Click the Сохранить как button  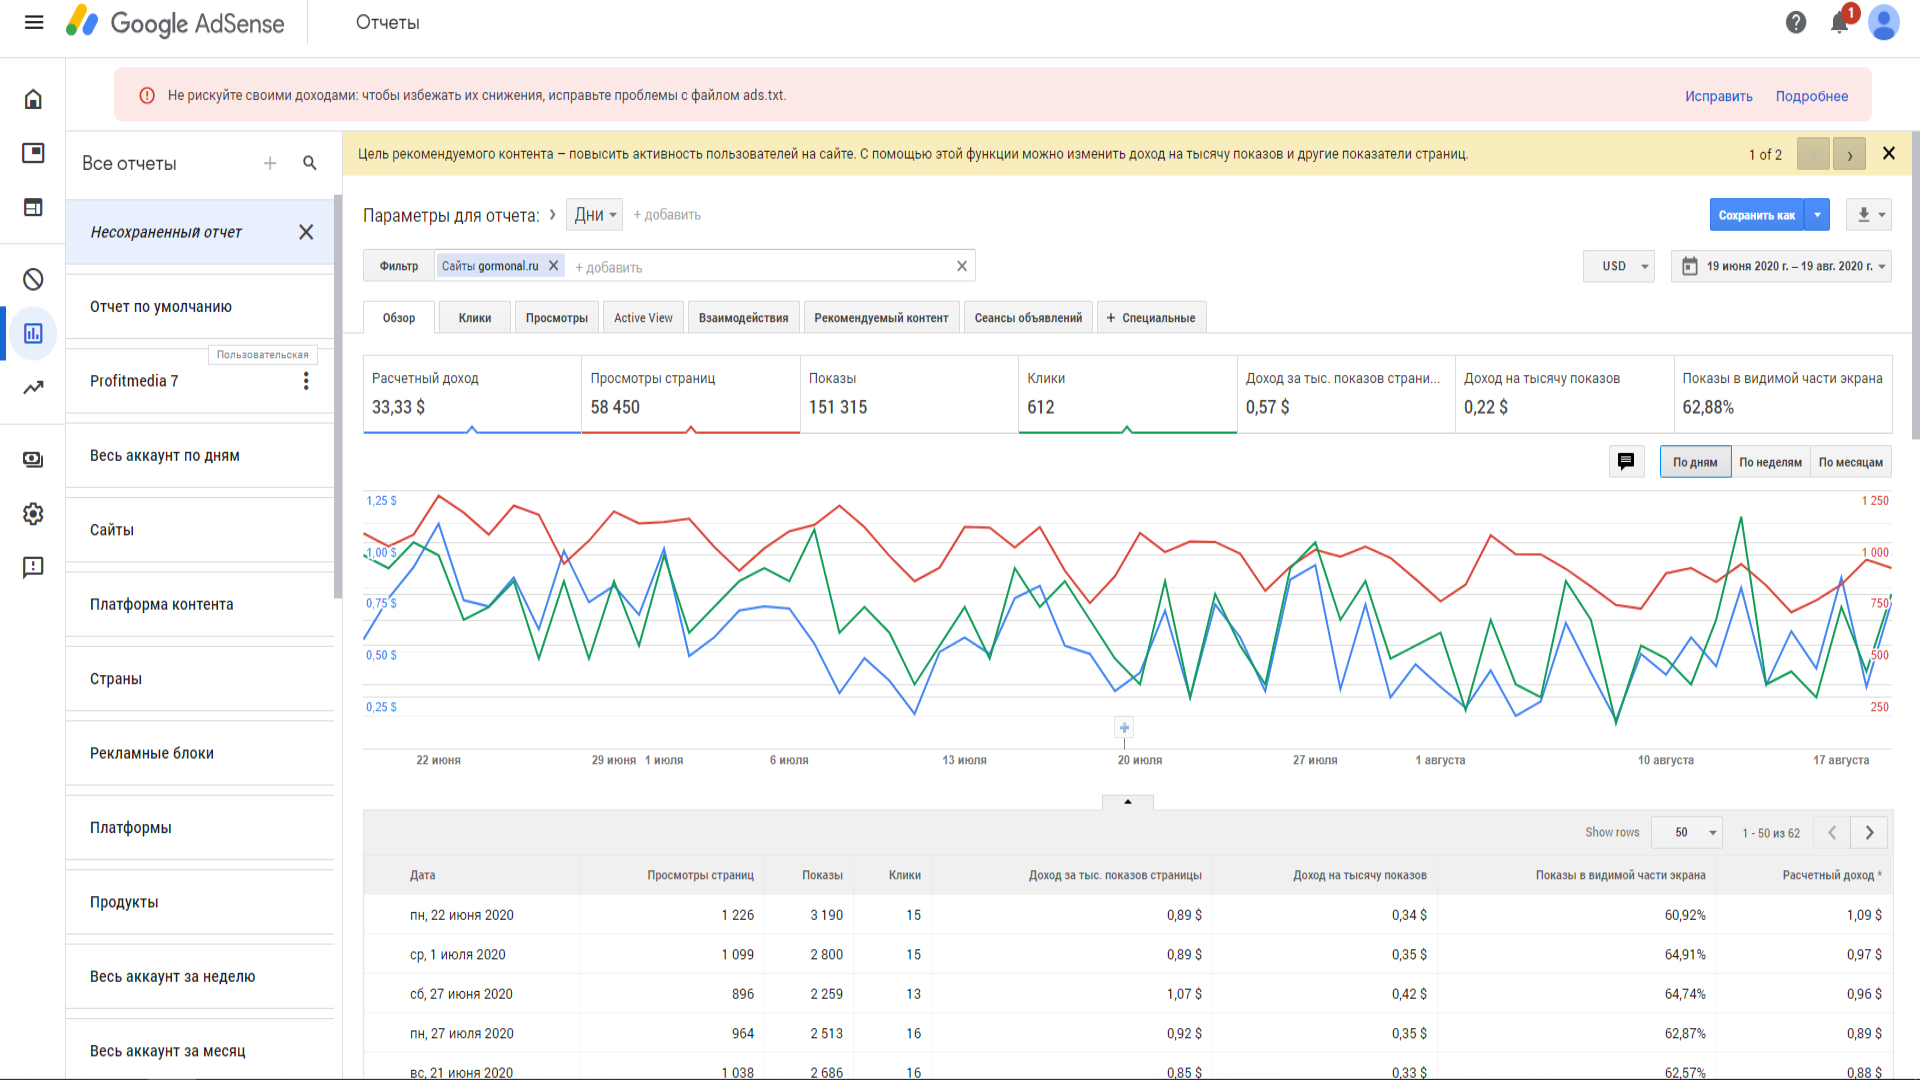pos(1756,215)
